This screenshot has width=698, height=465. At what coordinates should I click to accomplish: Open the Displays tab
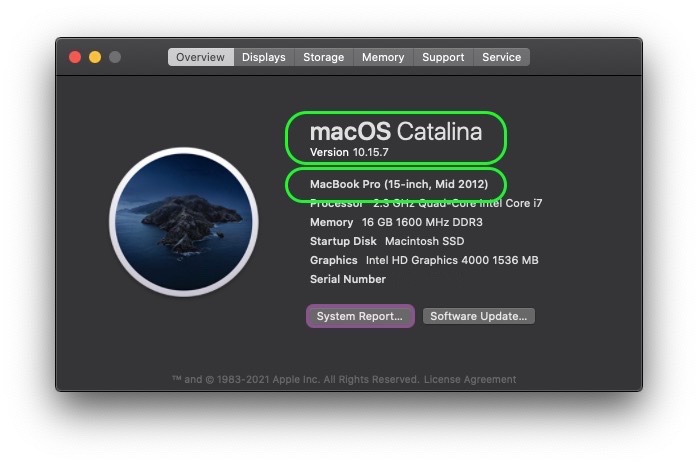coord(264,57)
